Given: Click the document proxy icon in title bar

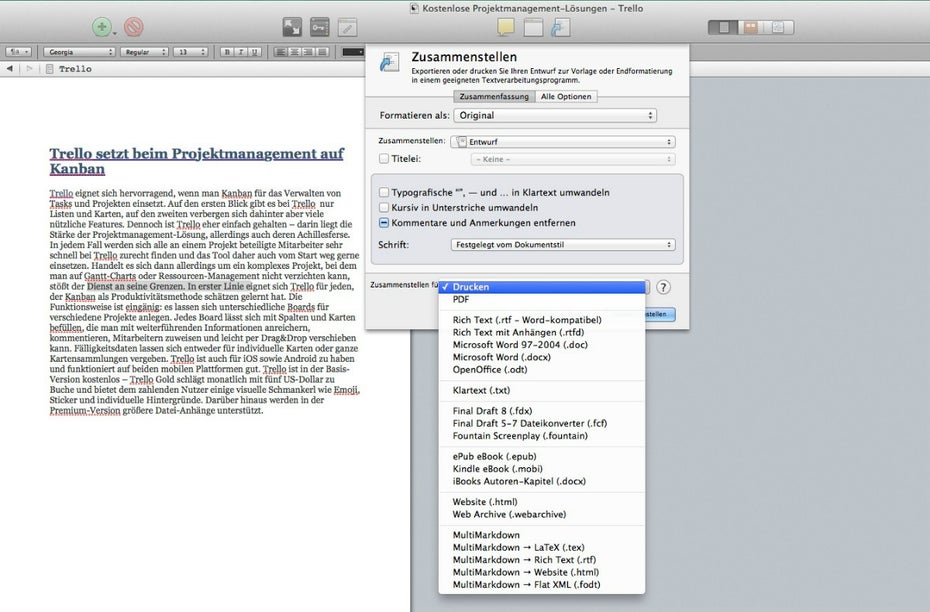Looking at the screenshot, I should click(415, 8).
